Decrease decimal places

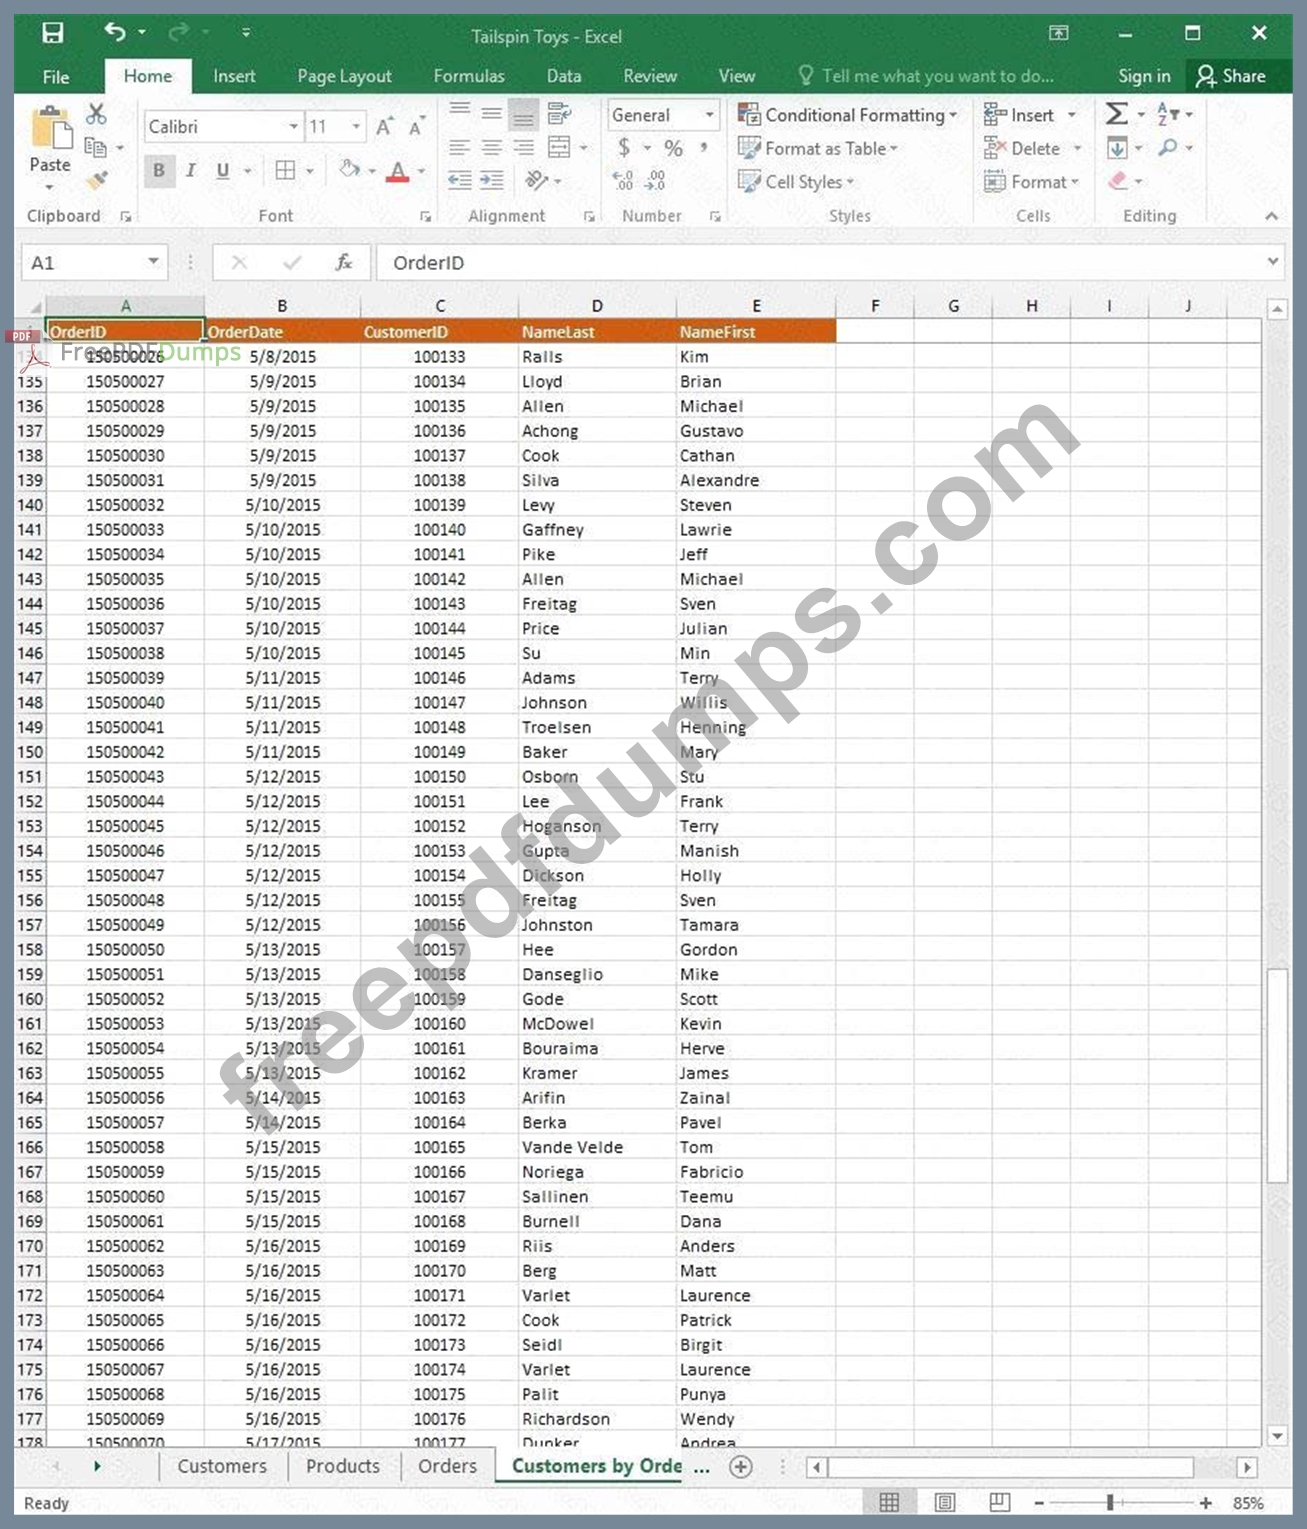coord(655,181)
